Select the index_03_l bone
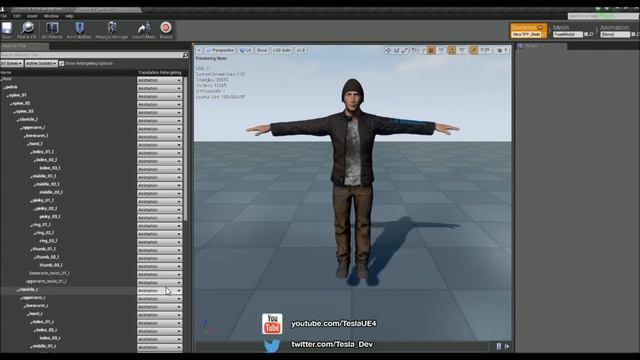The height and width of the screenshot is (360, 640). (50, 168)
